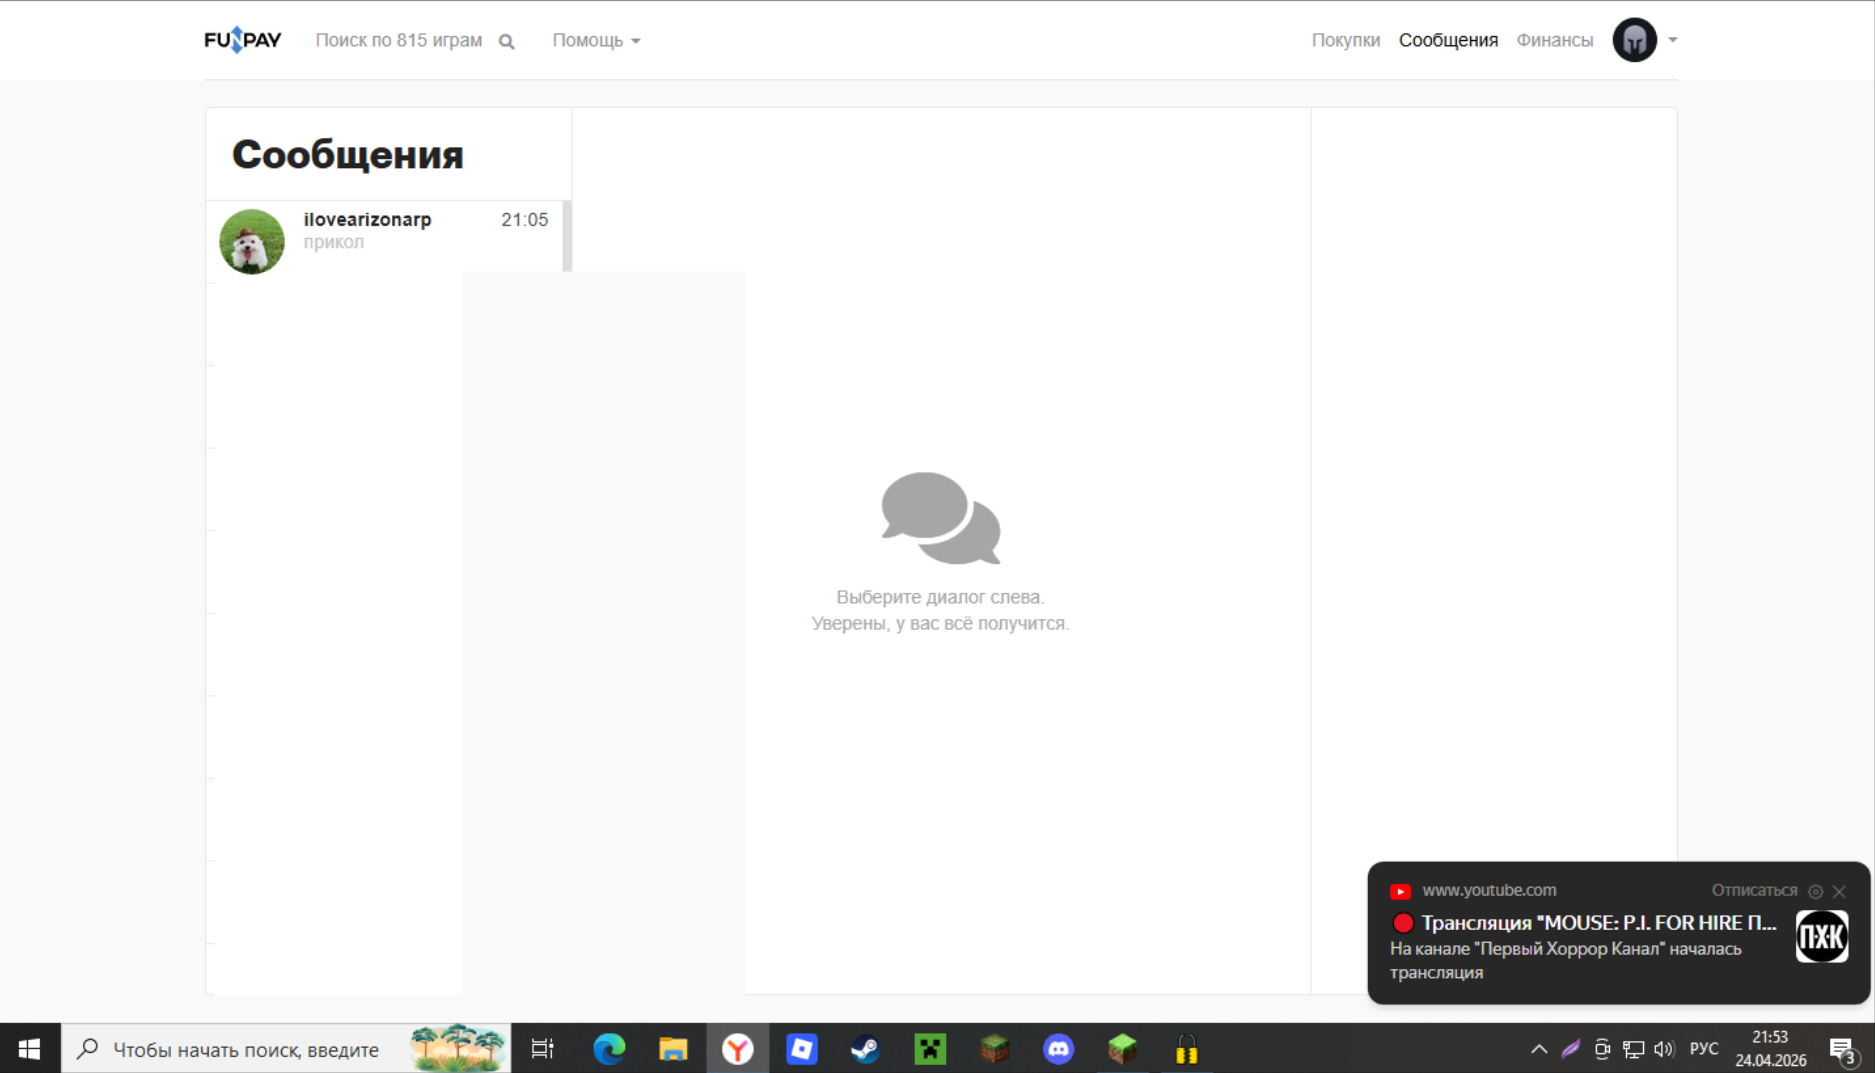Open YouTube notification settings gear
This screenshot has width=1875, height=1073.
tap(1815, 891)
